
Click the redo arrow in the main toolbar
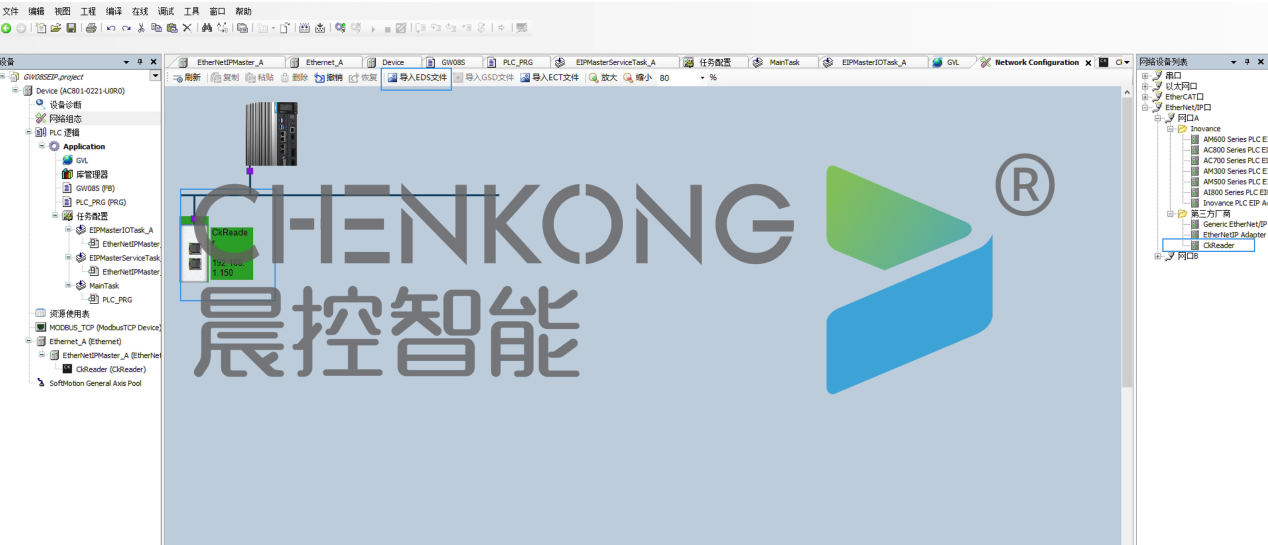126,28
